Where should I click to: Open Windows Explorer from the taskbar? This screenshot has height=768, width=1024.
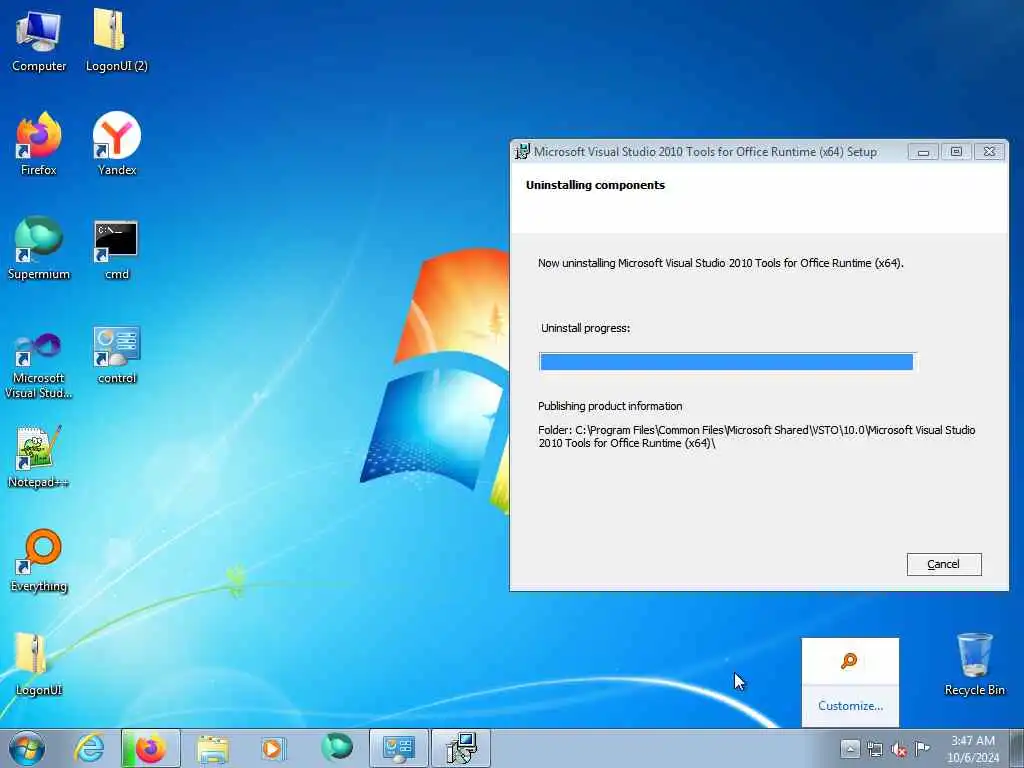213,748
